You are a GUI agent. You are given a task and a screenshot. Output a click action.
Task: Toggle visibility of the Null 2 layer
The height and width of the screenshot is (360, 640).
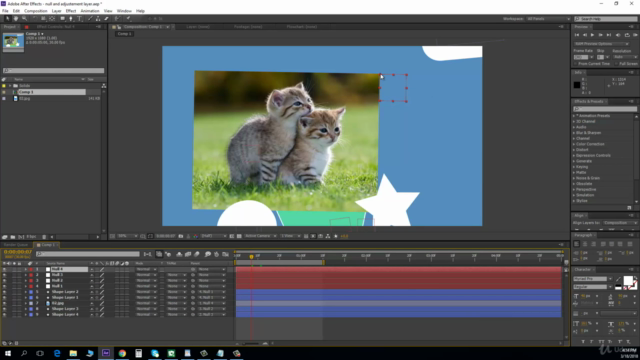click(x=4, y=280)
